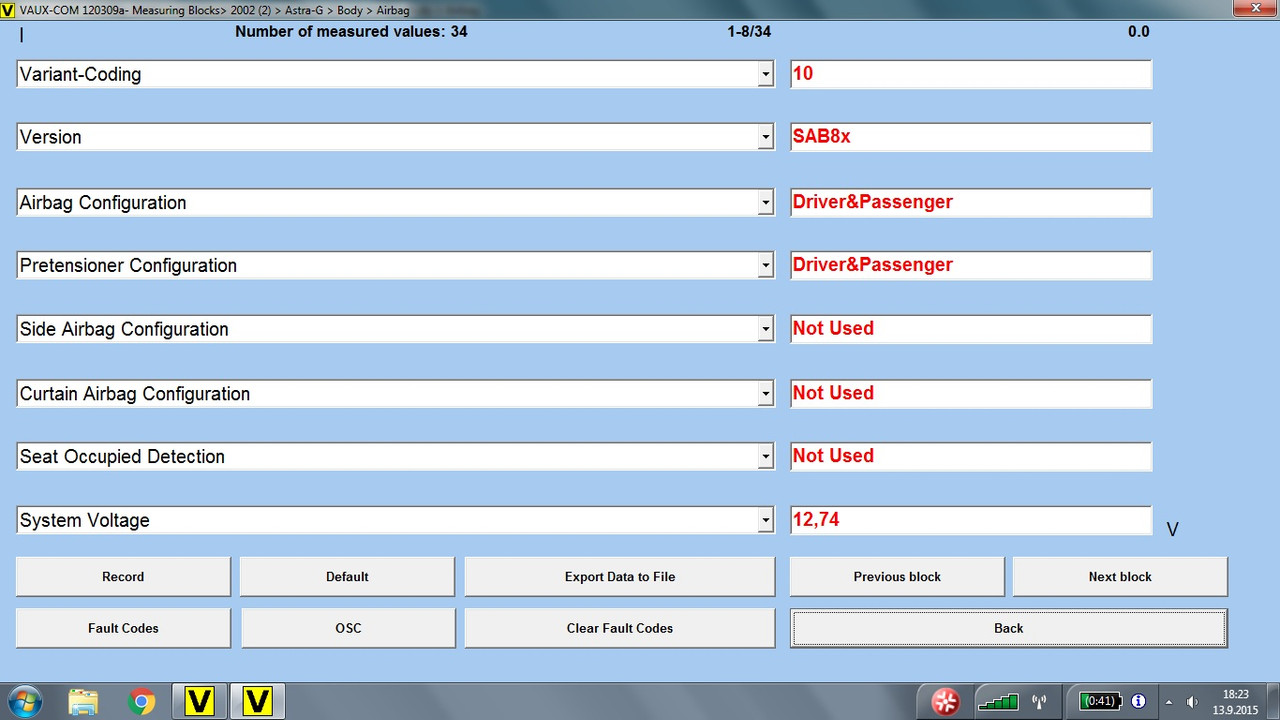Click the V unit label
The width and height of the screenshot is (1280, 720).
click(x=1173, y=529)
